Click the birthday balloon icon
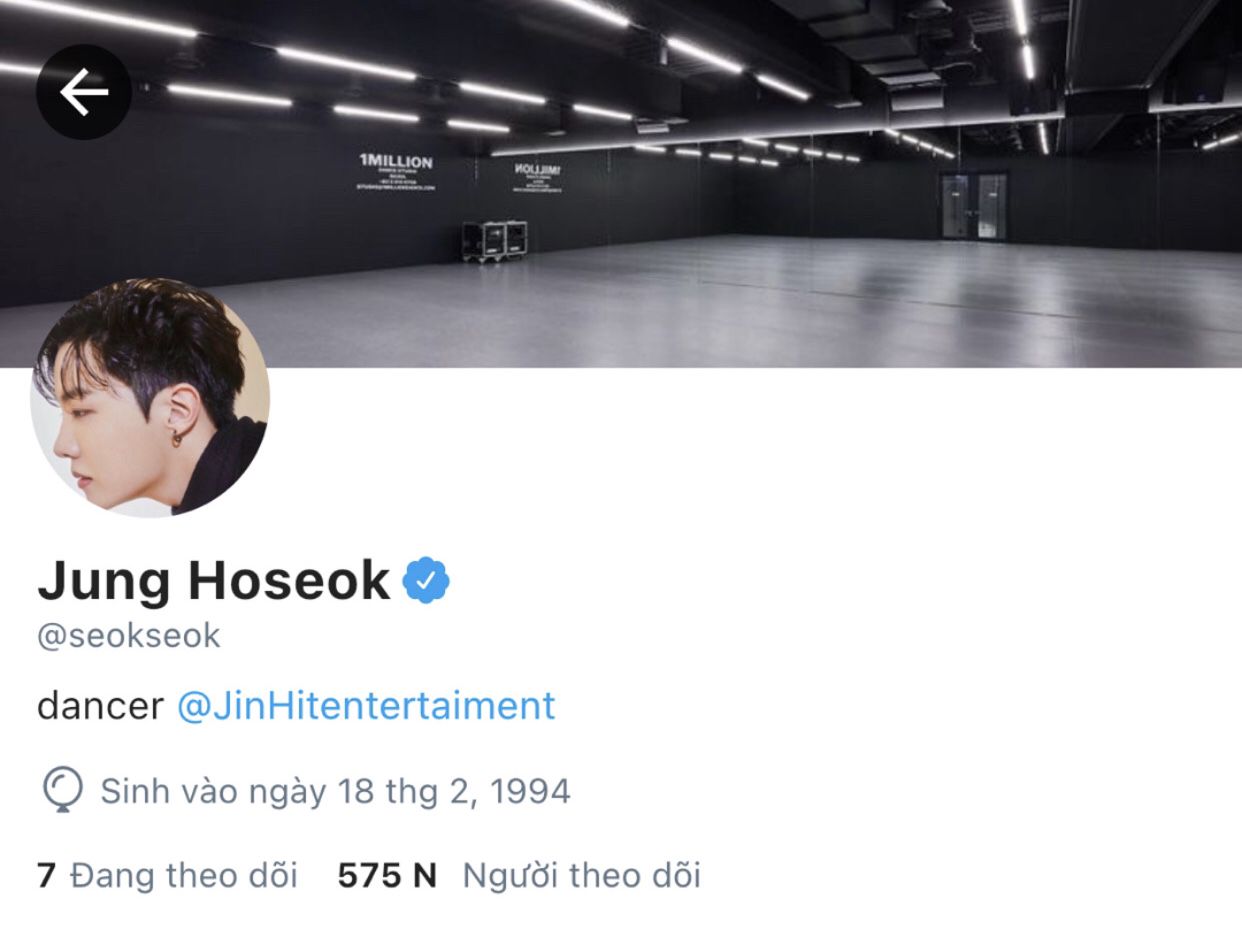 tap(61, 790)
